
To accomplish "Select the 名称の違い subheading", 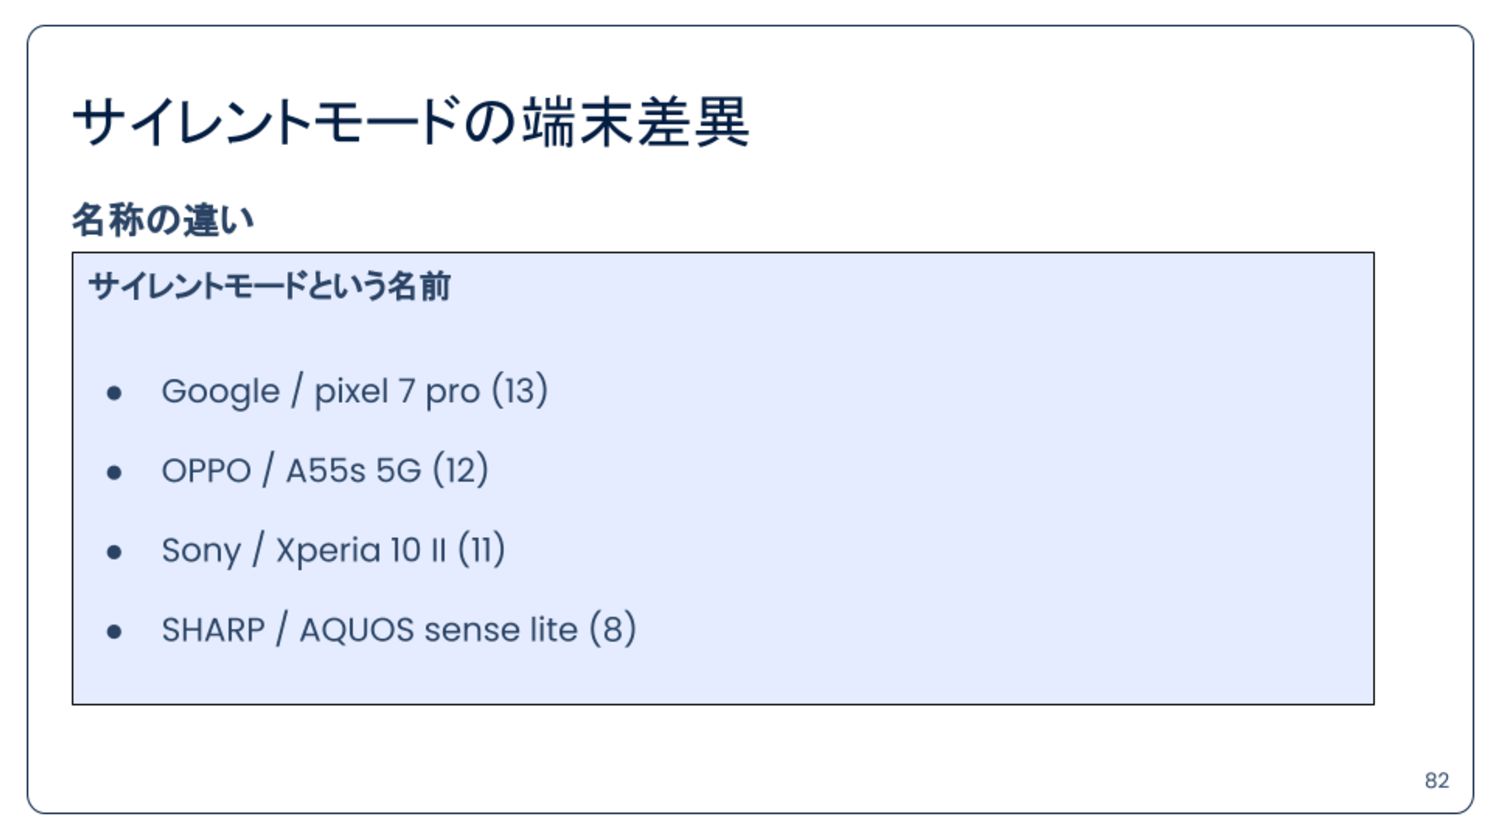I will (163, 220).
